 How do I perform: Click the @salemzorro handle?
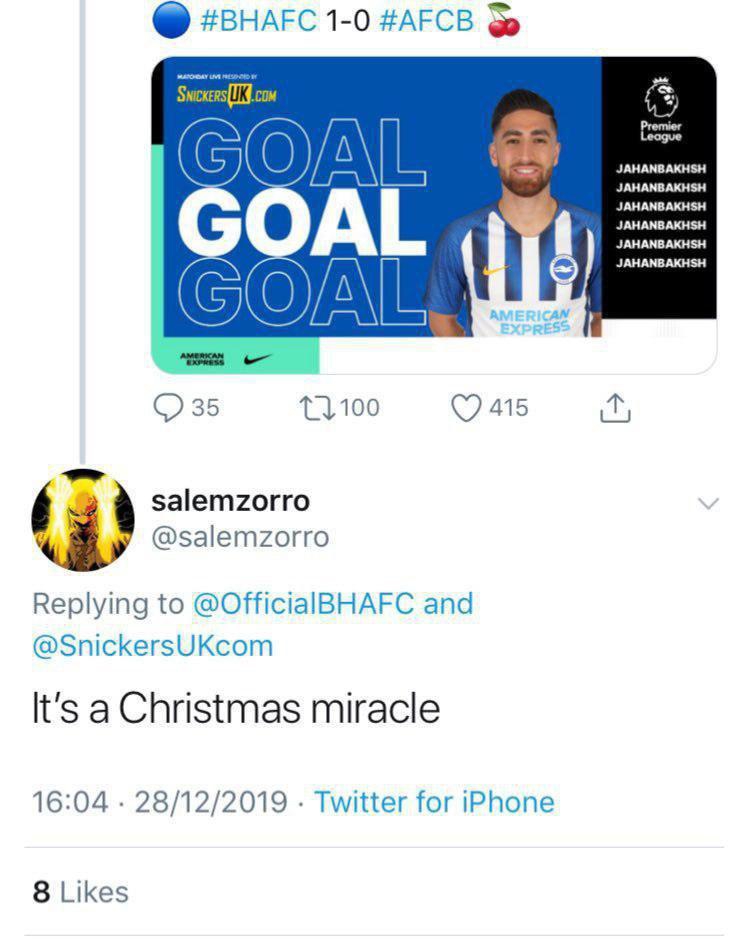coord(240,537)
